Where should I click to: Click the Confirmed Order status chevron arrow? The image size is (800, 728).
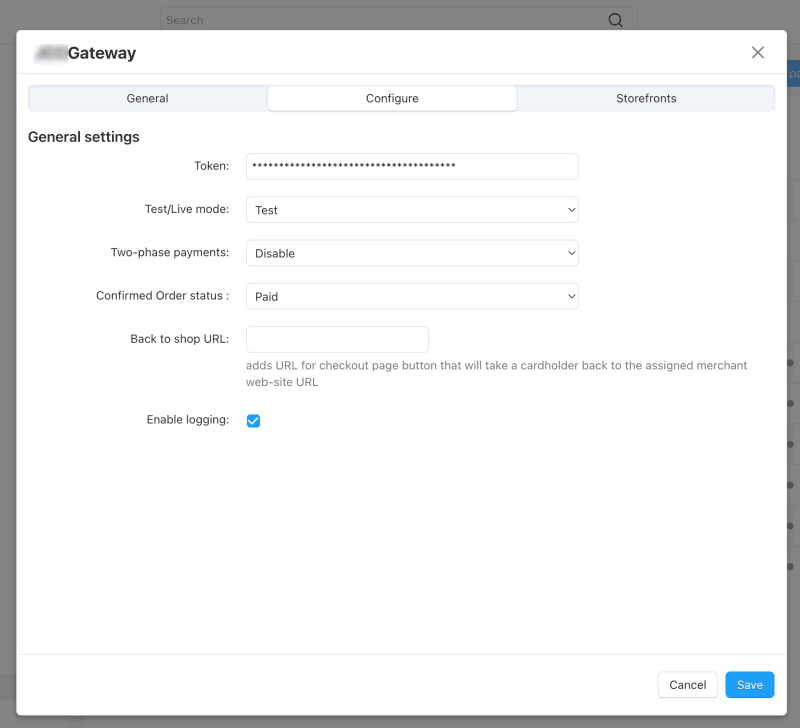pos(571,296)
